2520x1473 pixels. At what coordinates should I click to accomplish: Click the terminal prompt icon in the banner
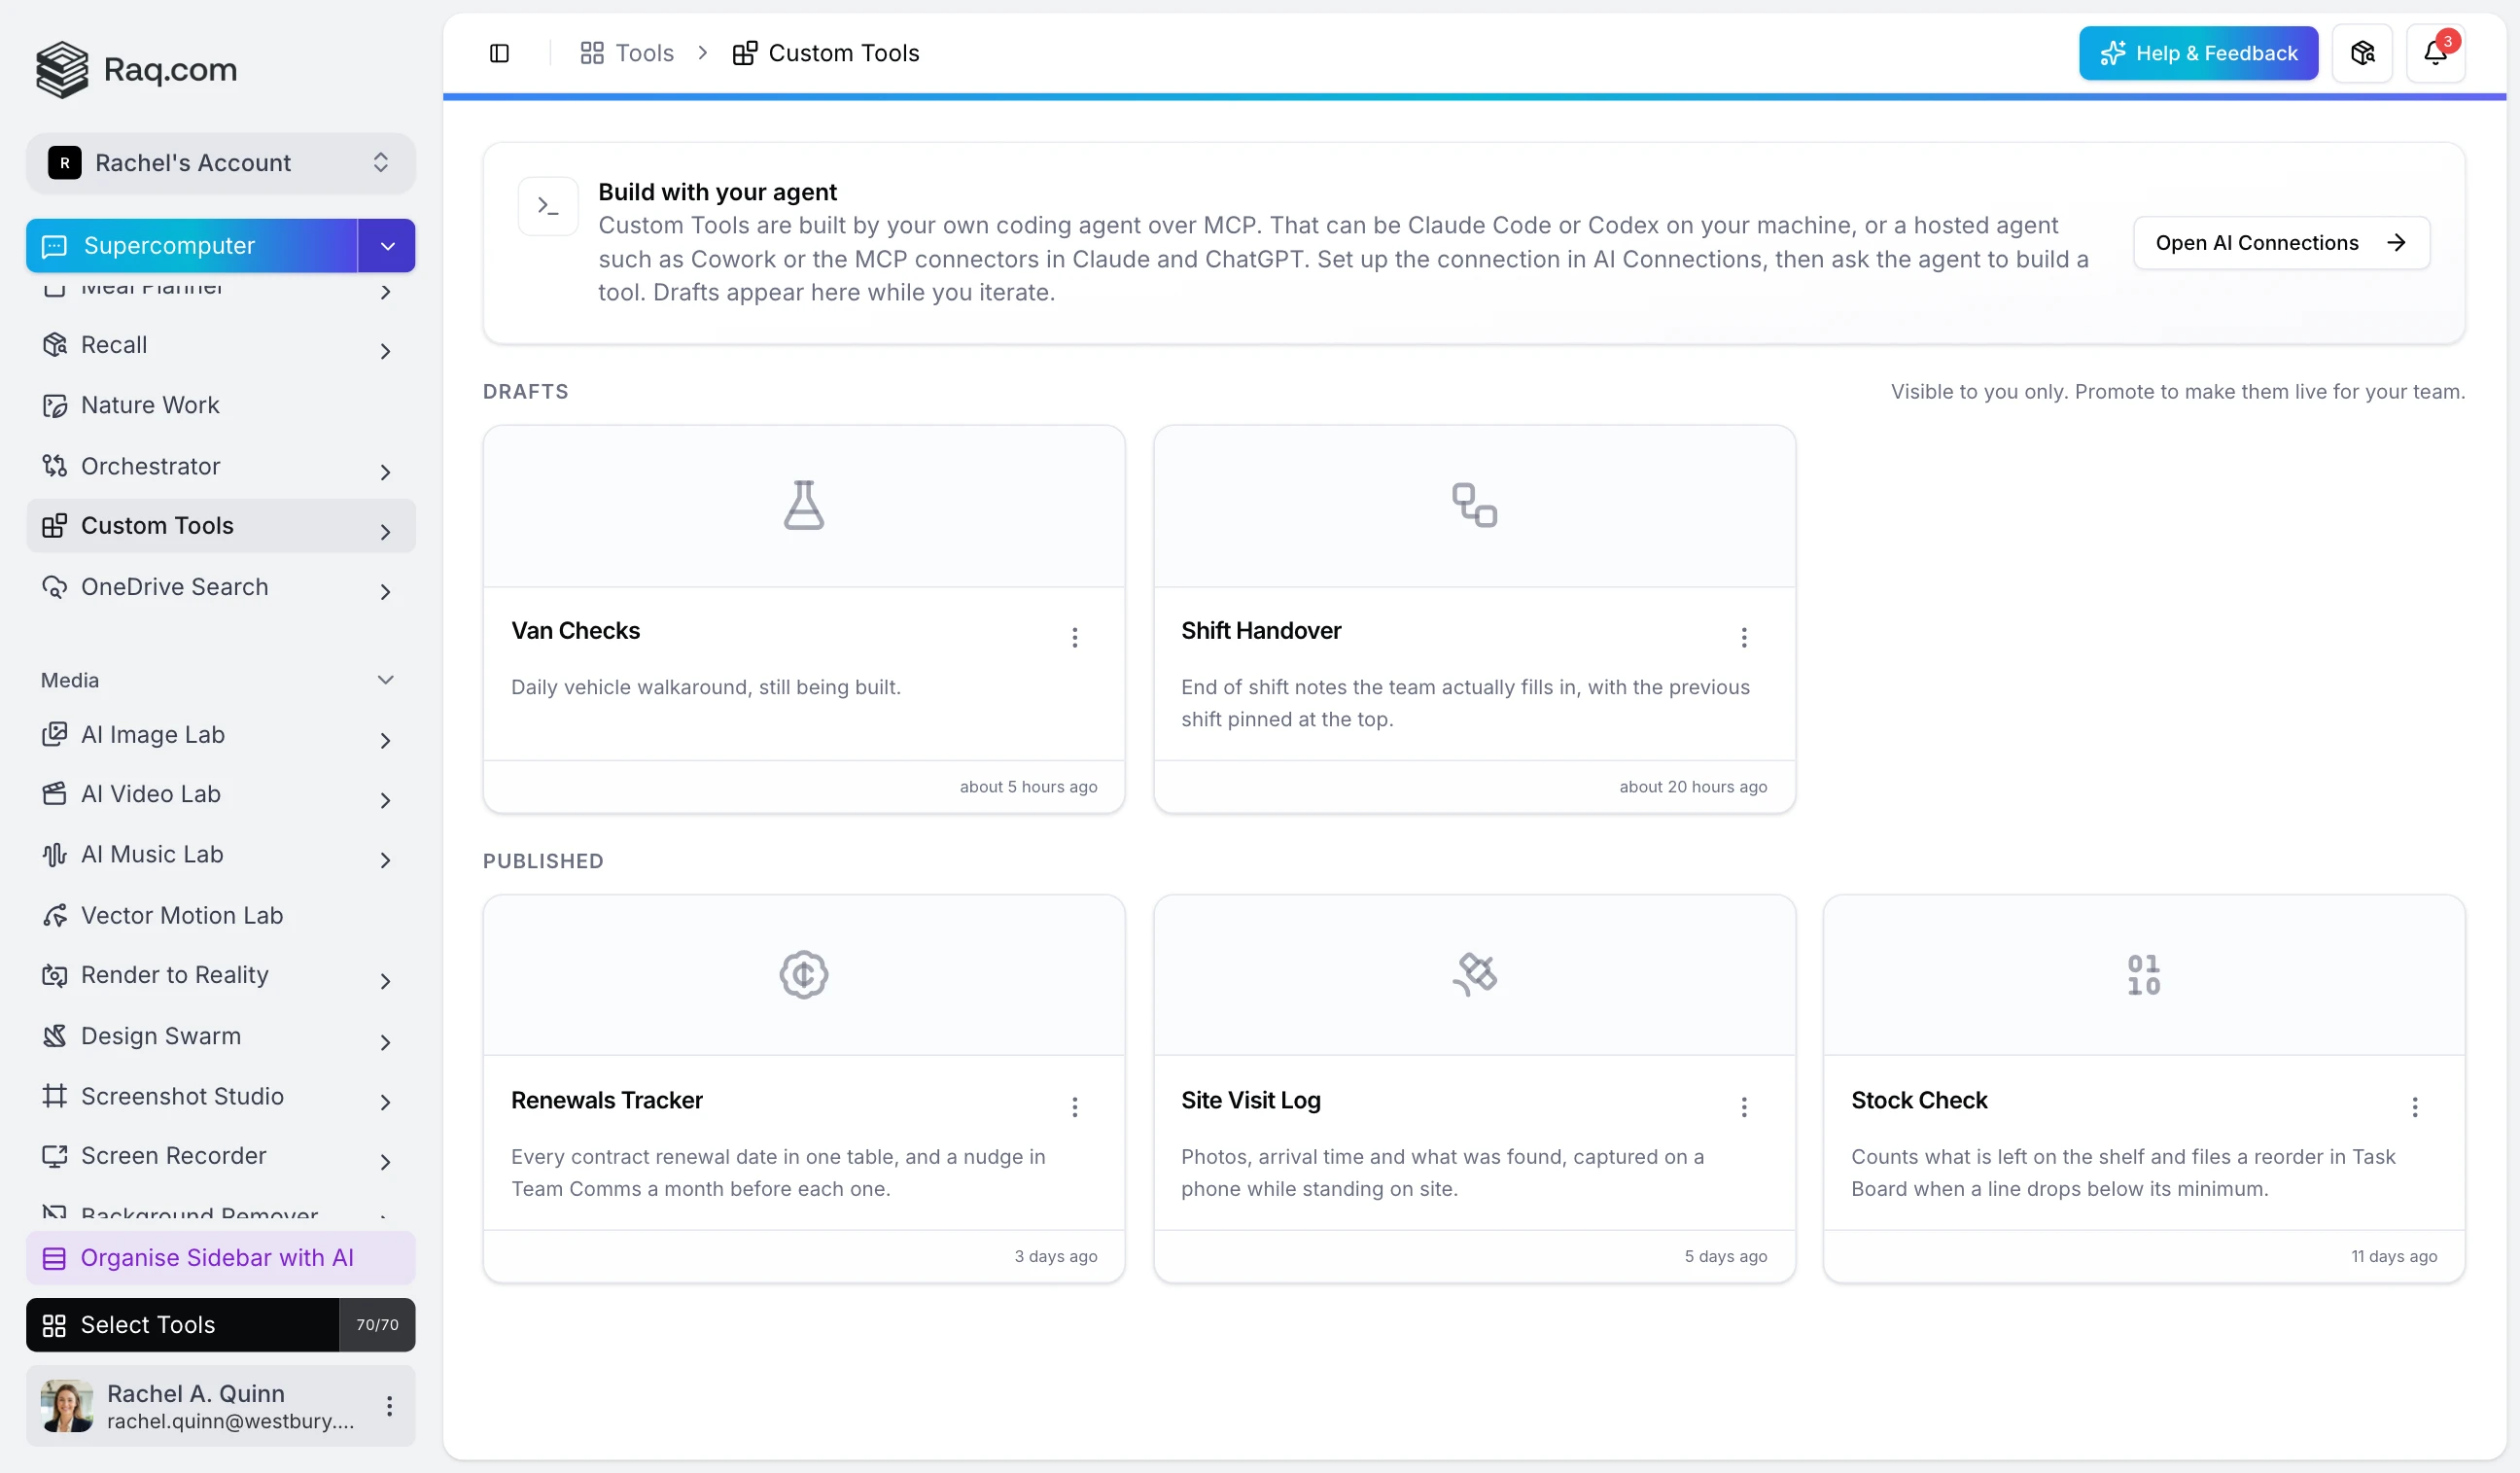tap(548, 206)
